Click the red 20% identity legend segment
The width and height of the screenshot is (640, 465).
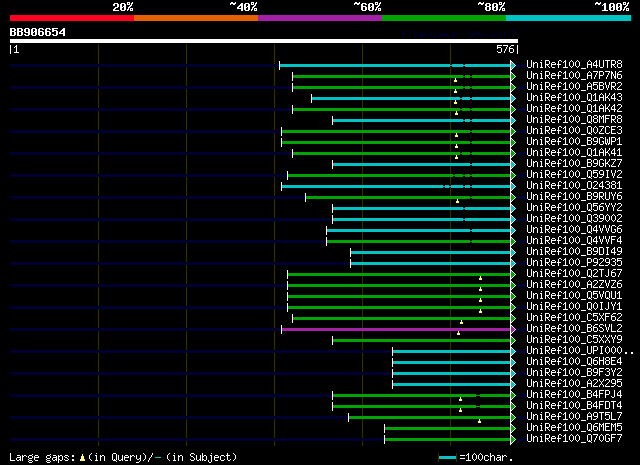[x=72, y=18]
